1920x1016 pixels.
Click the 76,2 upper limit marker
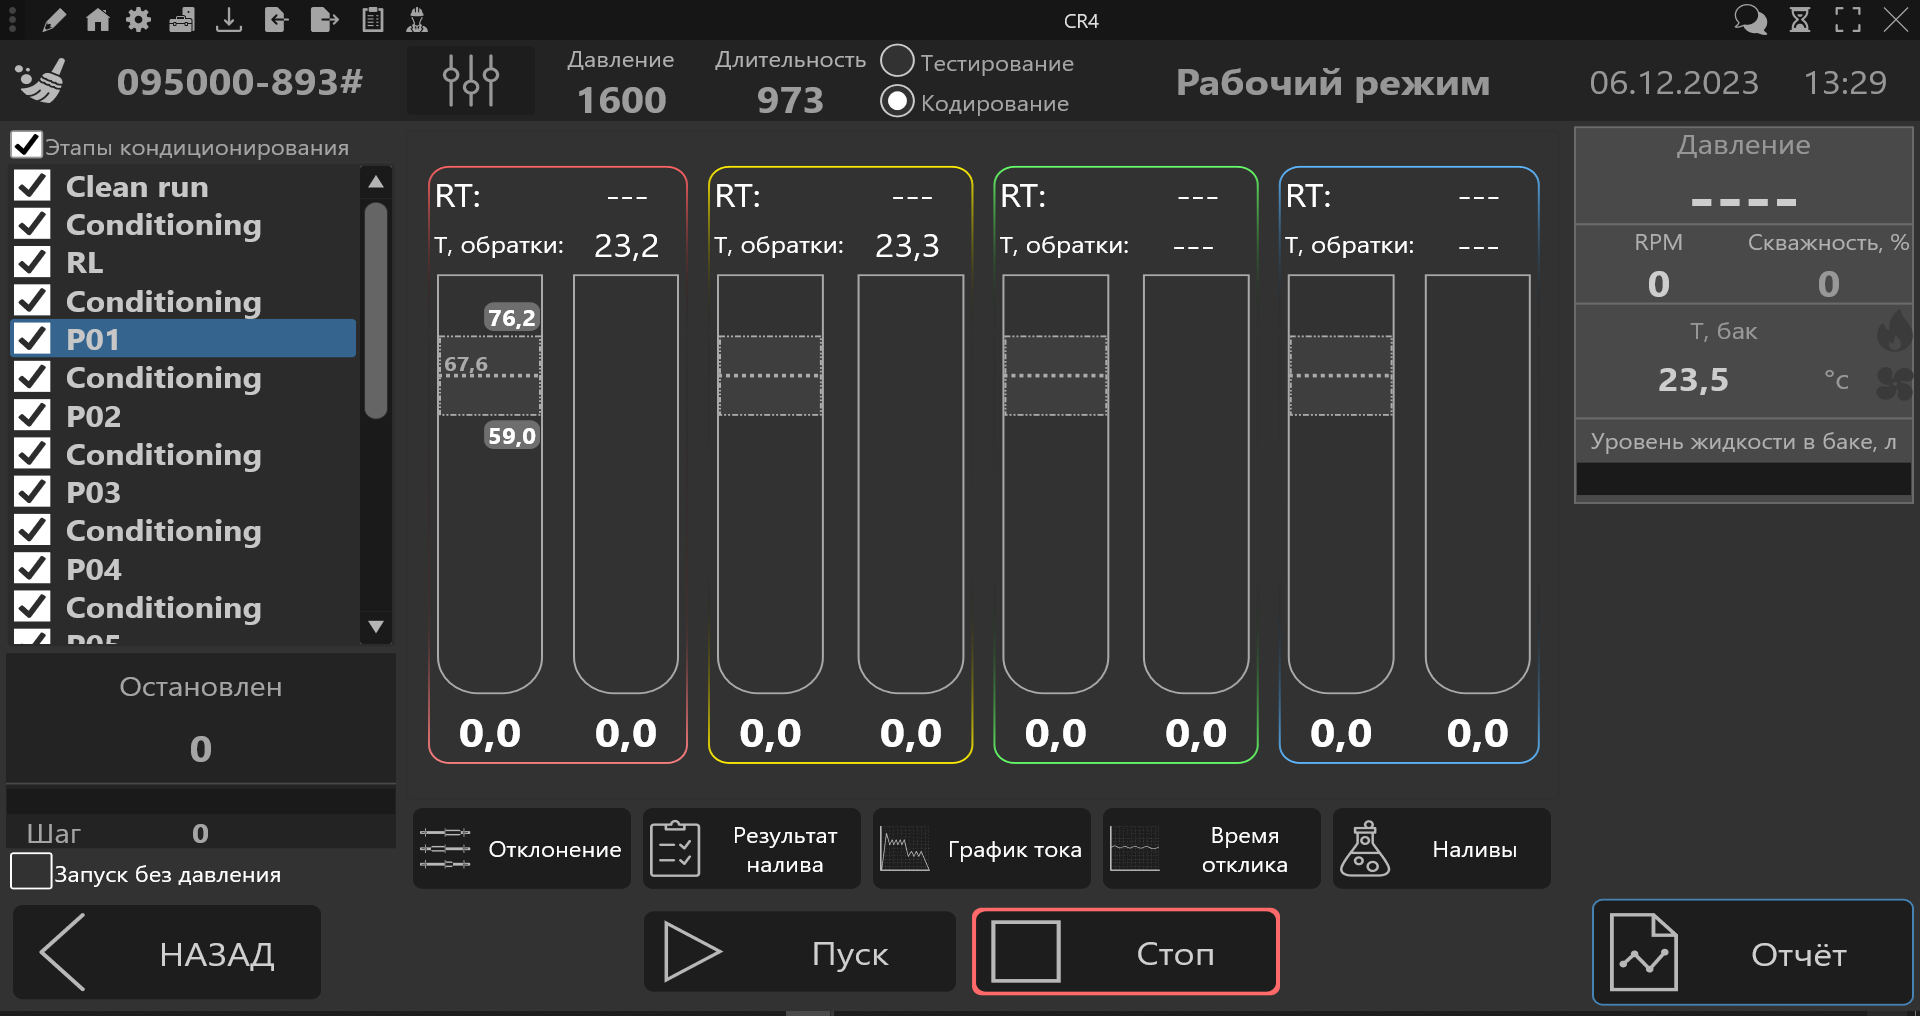(512, 318)
